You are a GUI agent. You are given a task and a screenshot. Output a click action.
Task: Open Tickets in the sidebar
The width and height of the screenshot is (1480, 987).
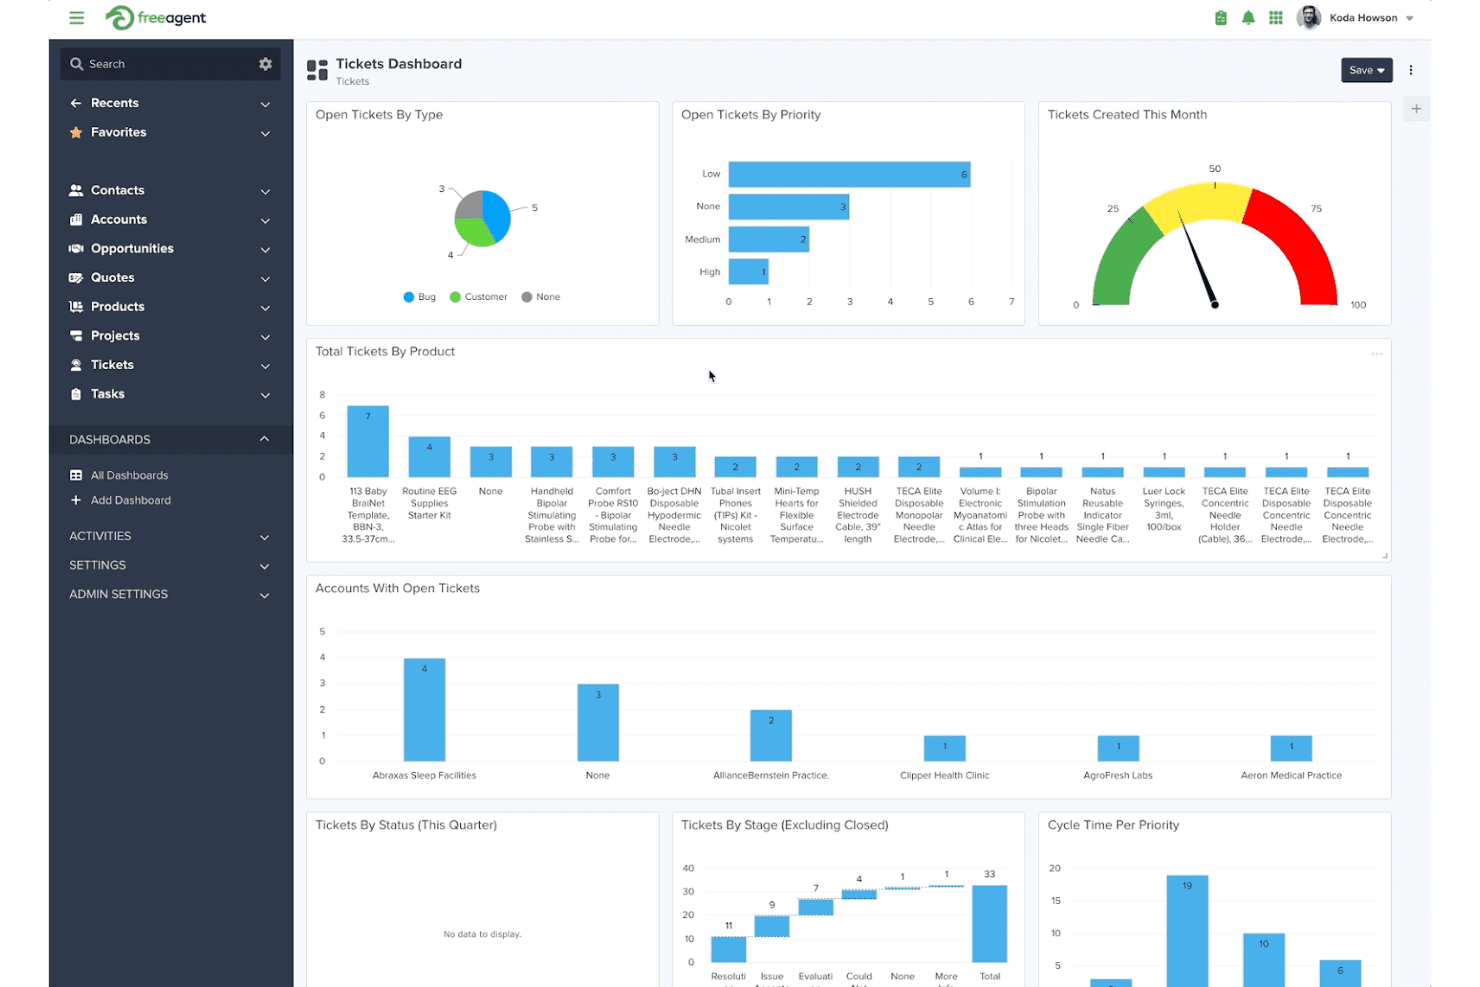click(x=112, y=365)
